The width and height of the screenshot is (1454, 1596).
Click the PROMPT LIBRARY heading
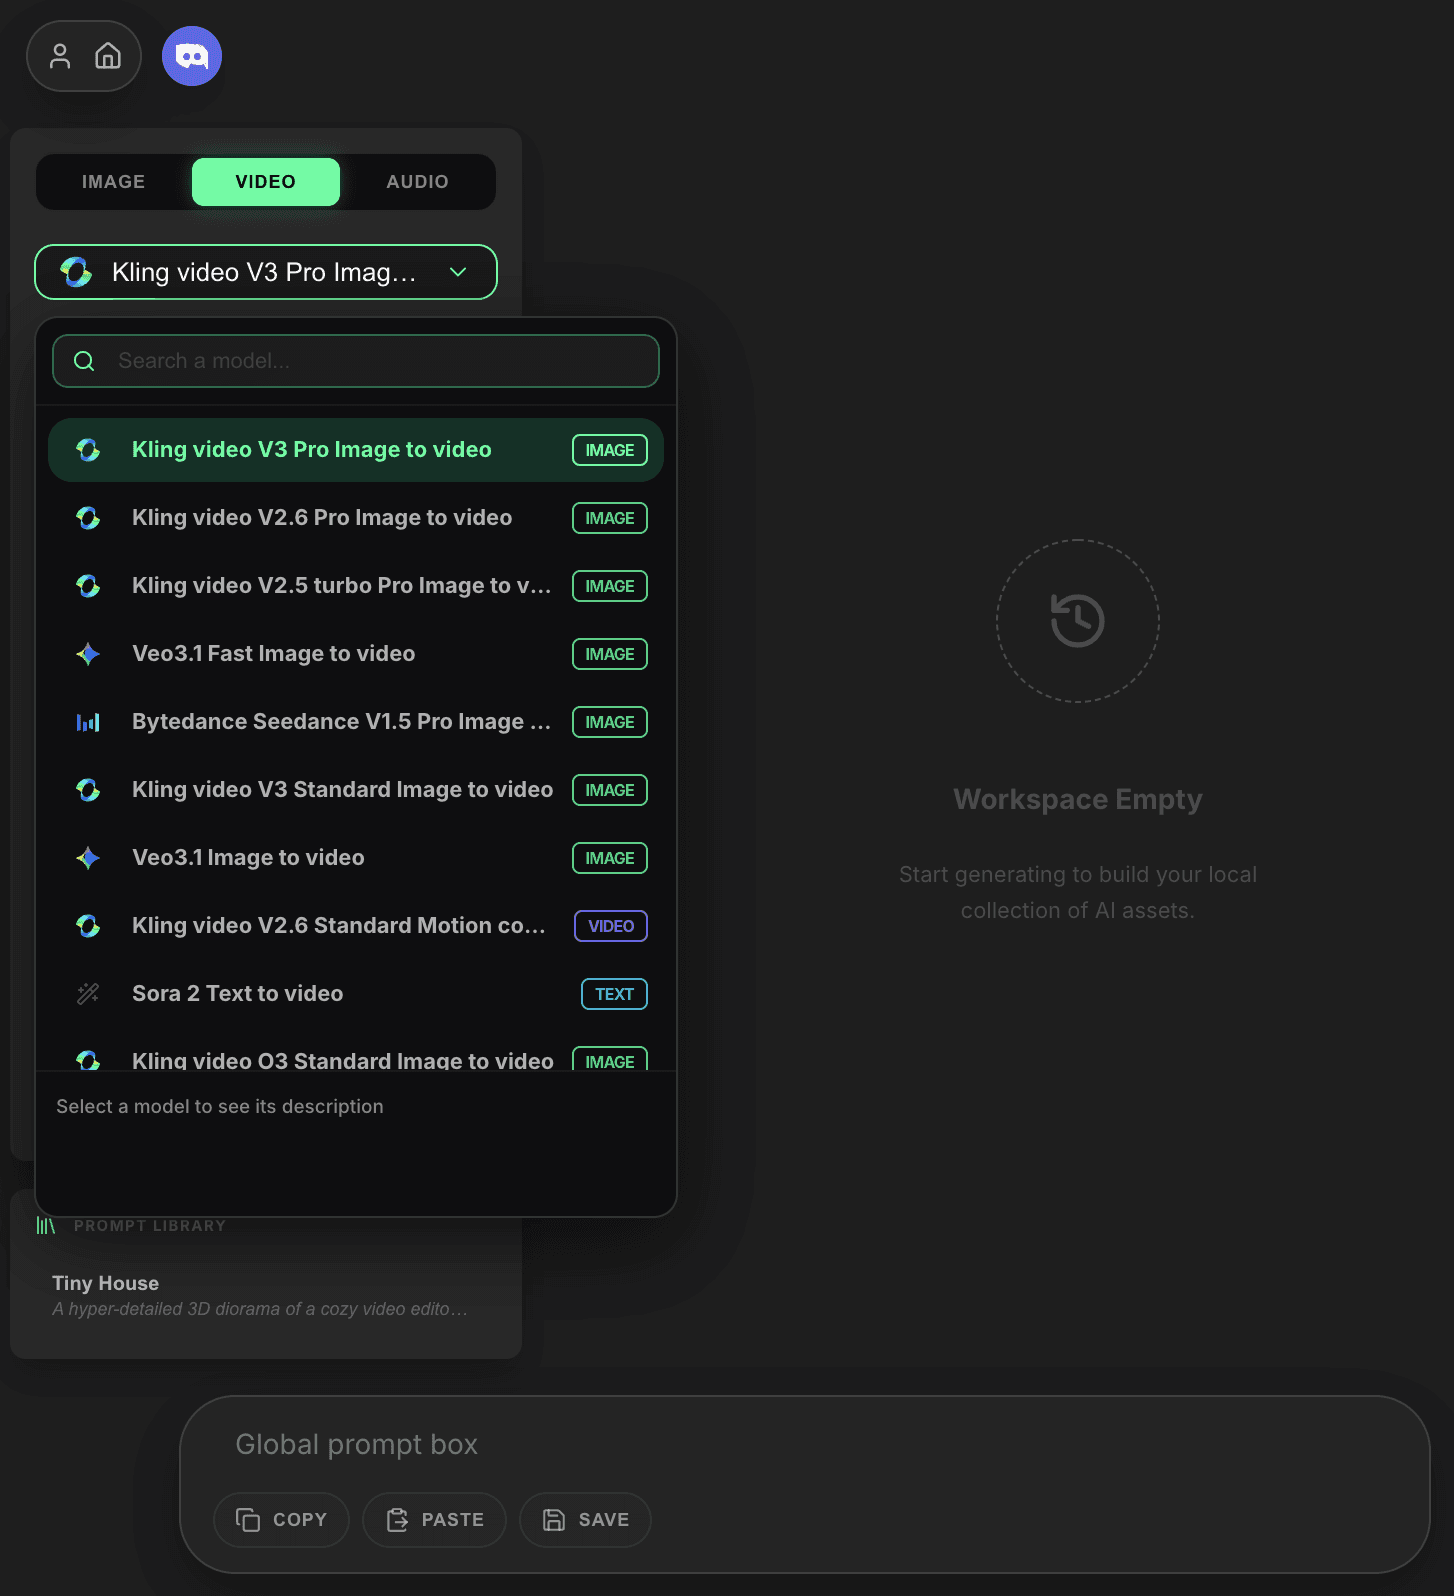tap(150, 1226)
